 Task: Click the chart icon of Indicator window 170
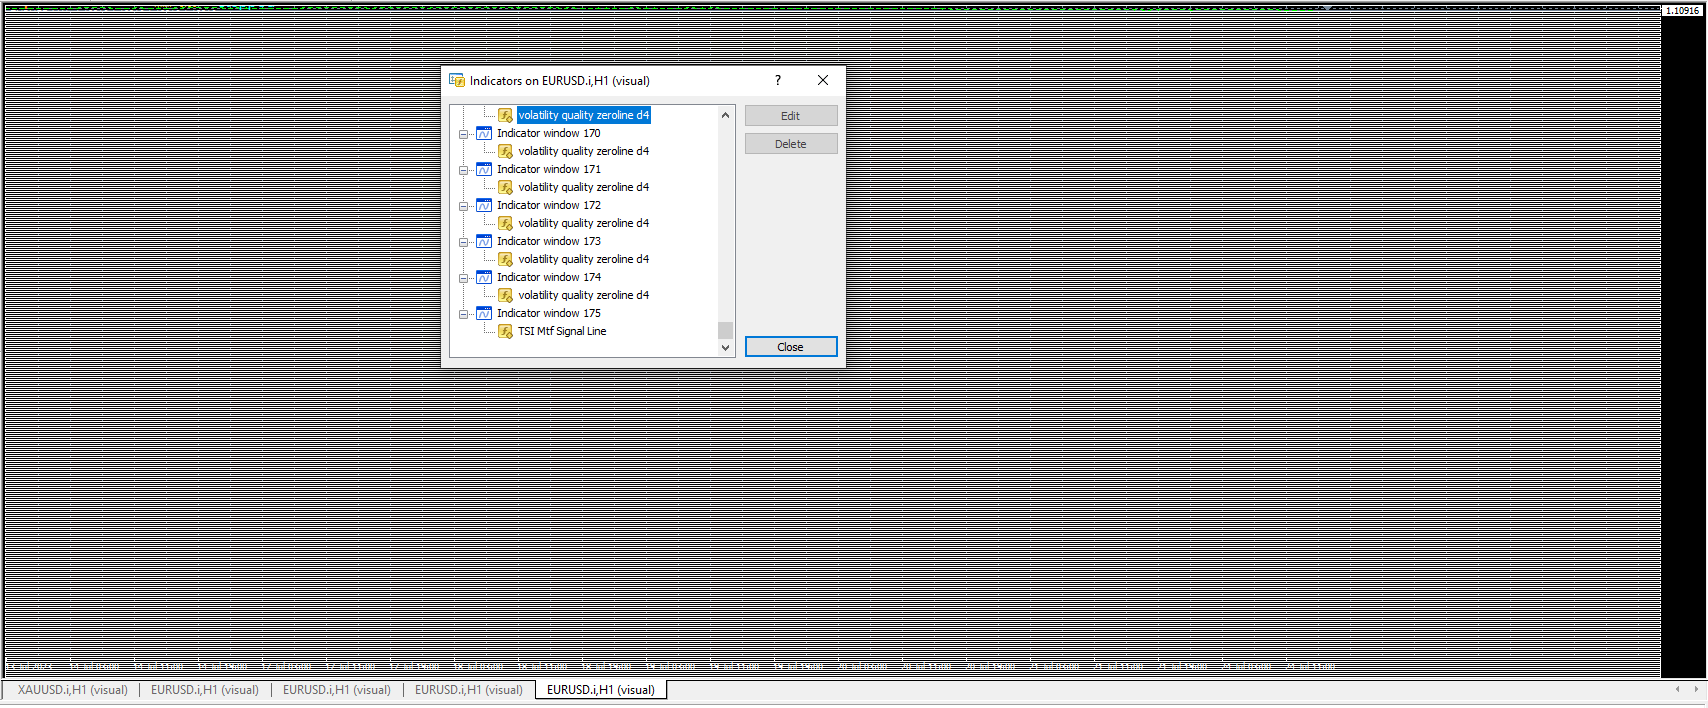(484, 133)
